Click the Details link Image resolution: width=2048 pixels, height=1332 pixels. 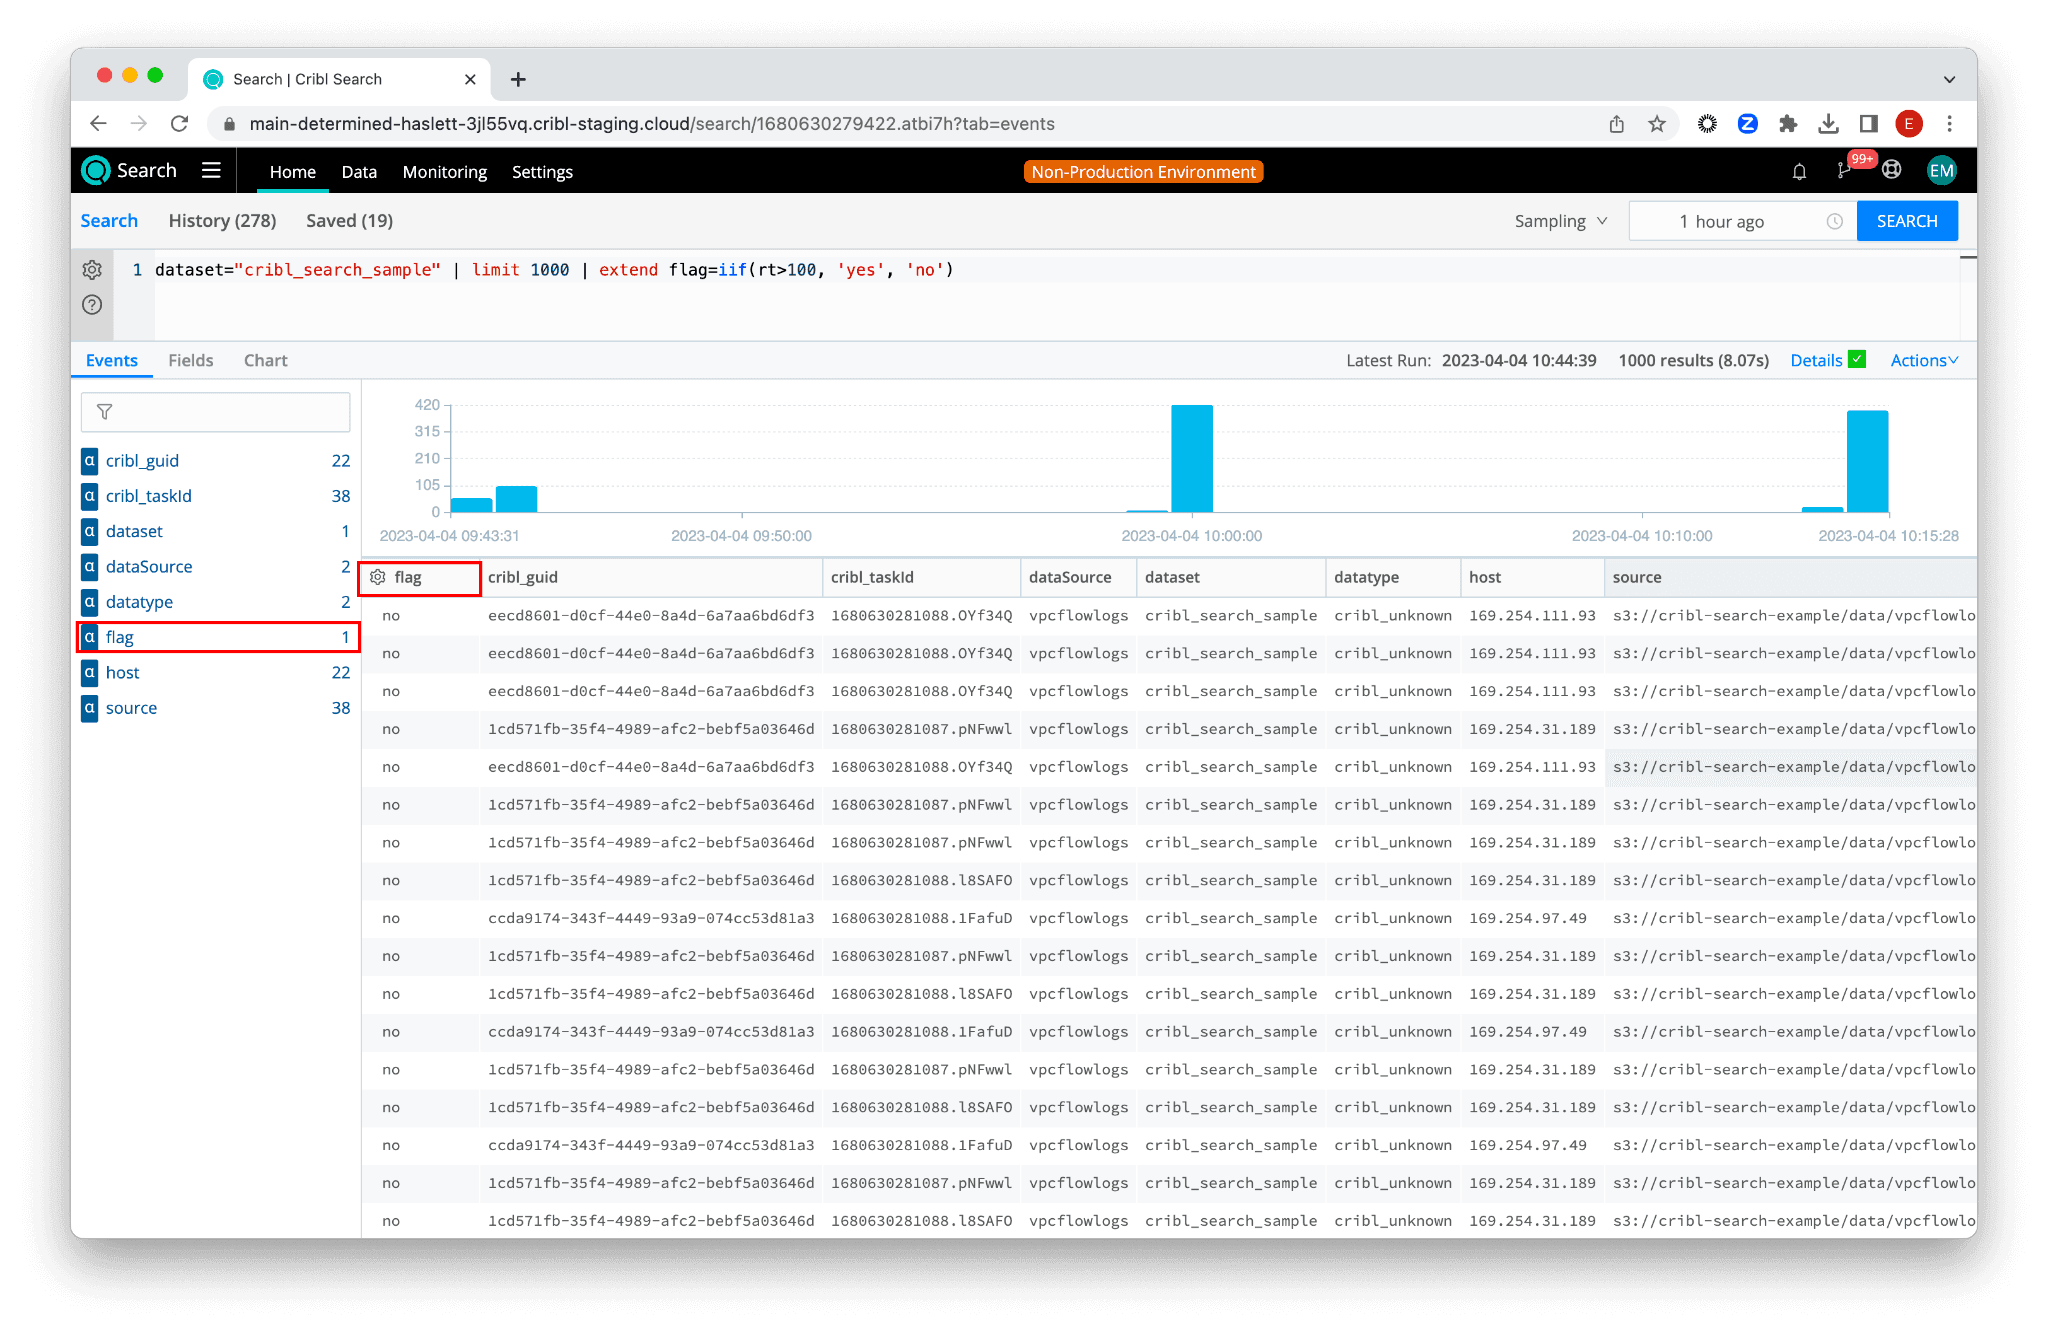tap(1815, 360)
